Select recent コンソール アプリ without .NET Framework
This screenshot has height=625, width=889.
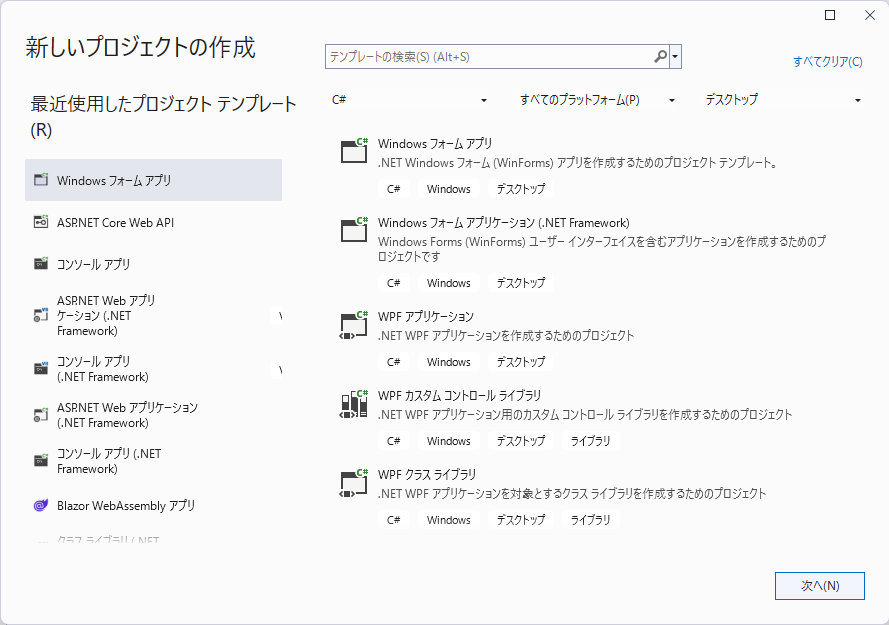153,264
